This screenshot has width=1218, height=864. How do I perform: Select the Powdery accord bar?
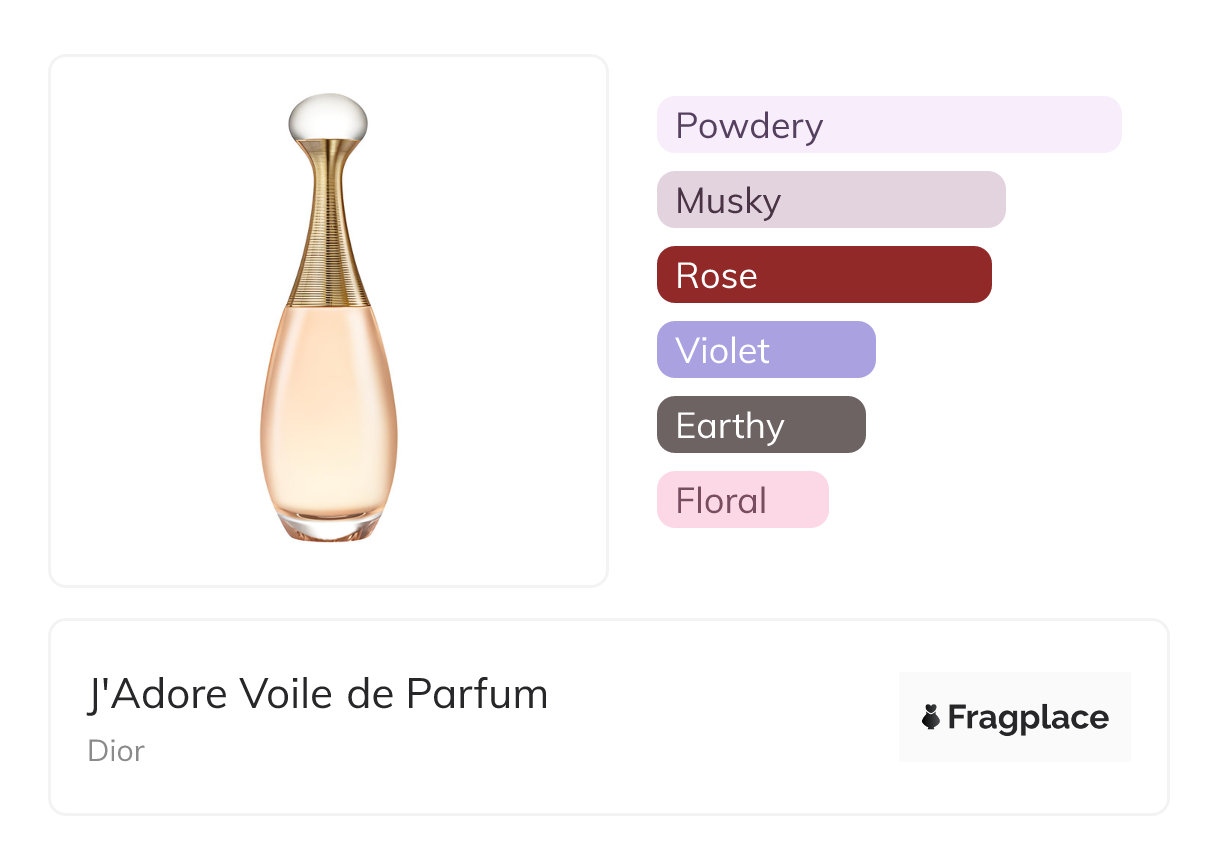point(889,125)
